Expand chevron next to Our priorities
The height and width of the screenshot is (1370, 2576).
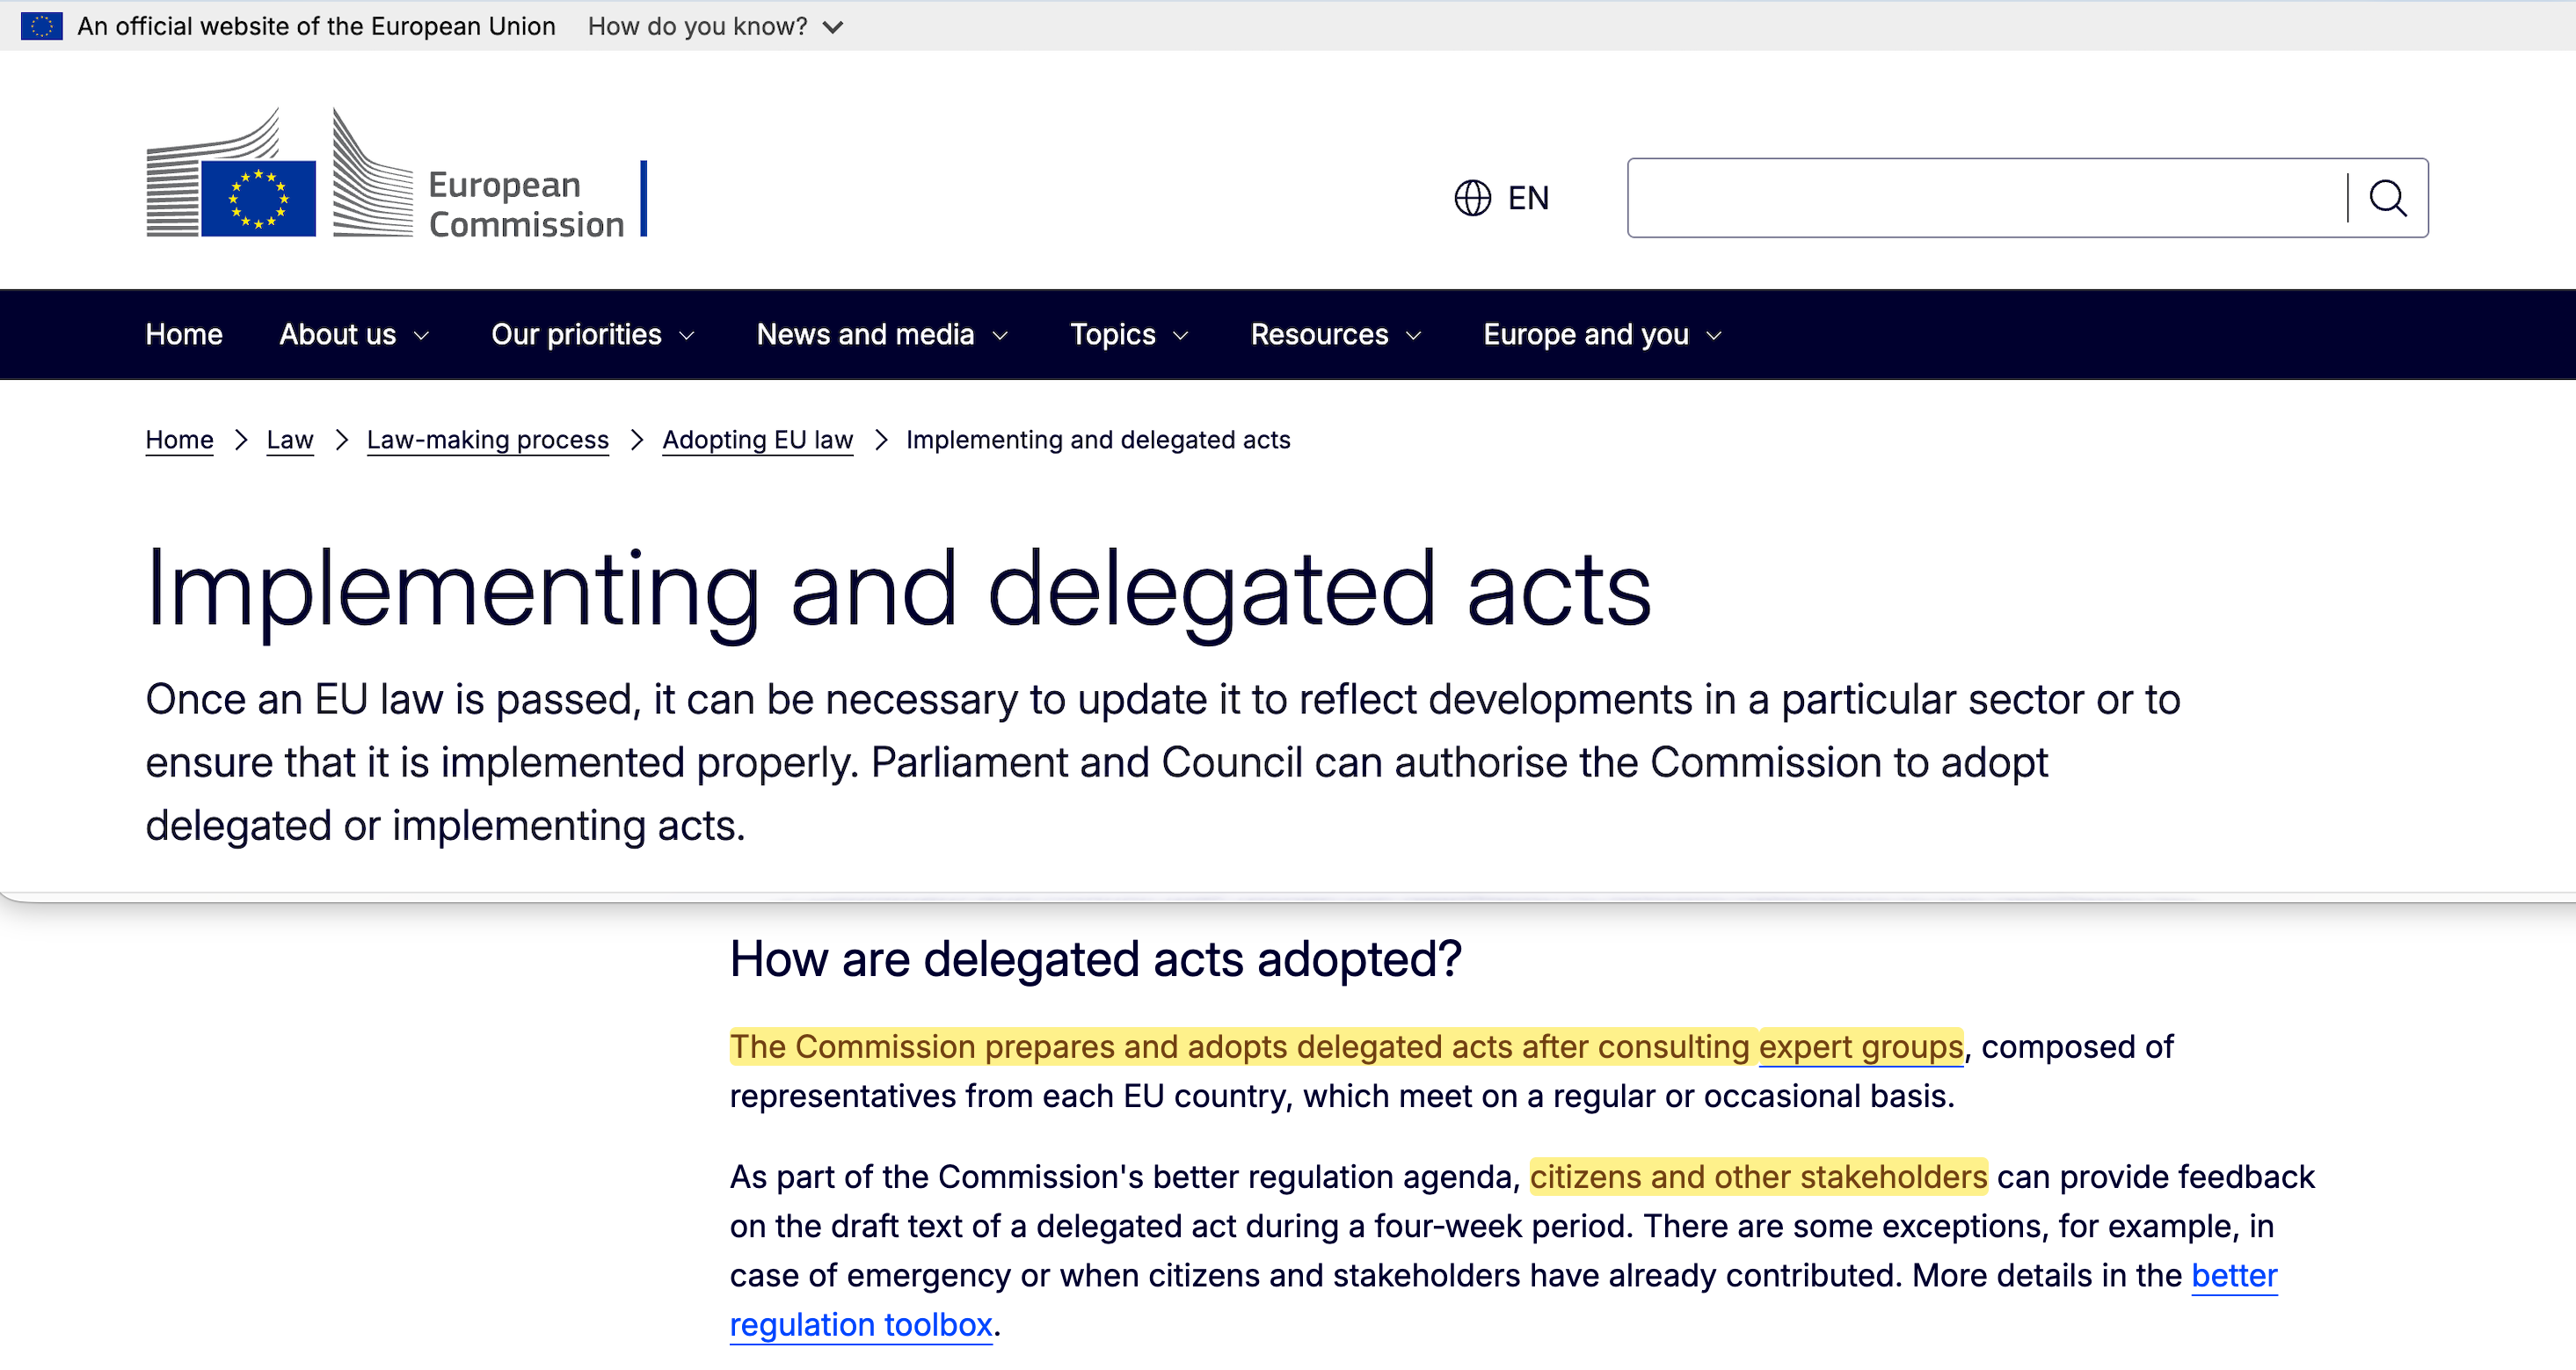(x=686, y=336)
